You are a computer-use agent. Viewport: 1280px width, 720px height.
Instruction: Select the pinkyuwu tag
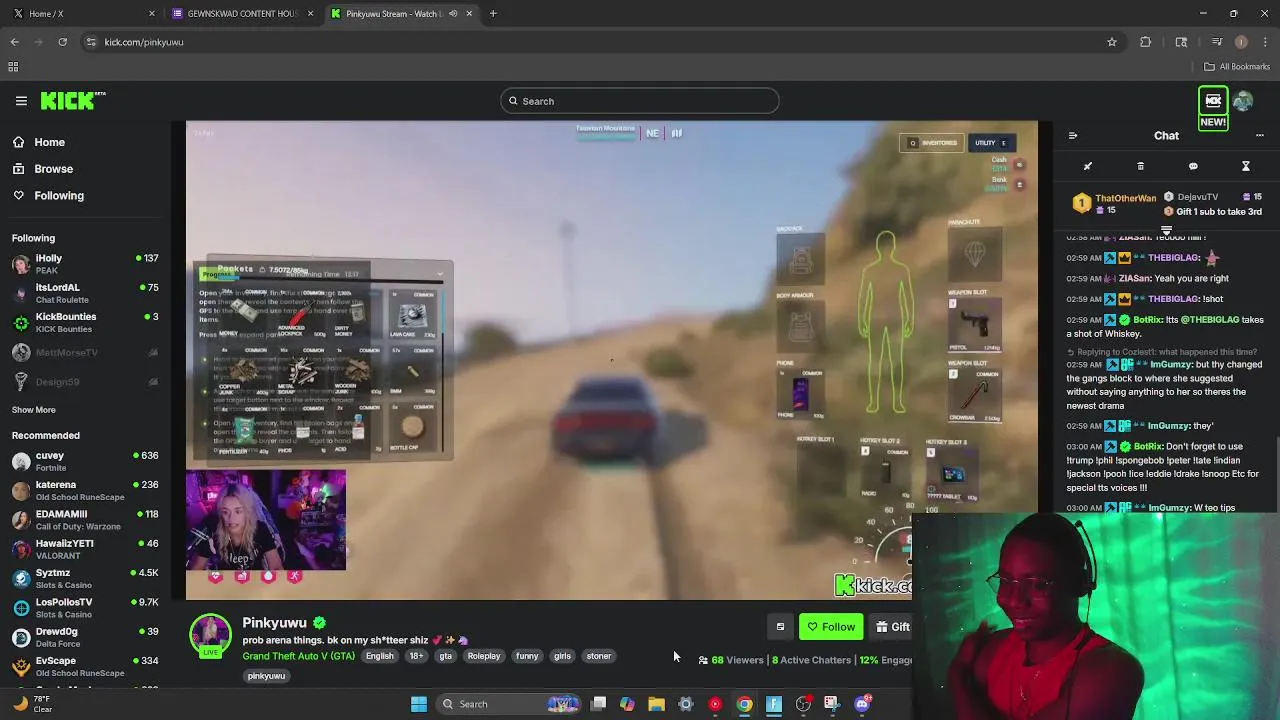tap(266, 676)
